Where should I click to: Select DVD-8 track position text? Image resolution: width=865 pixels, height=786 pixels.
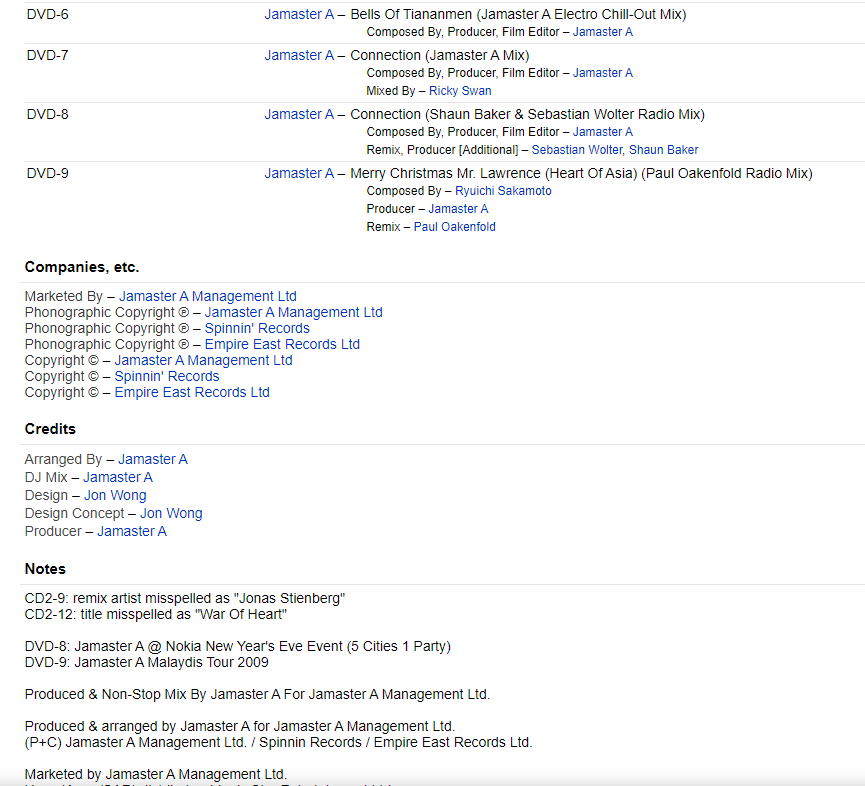(47, 114)
